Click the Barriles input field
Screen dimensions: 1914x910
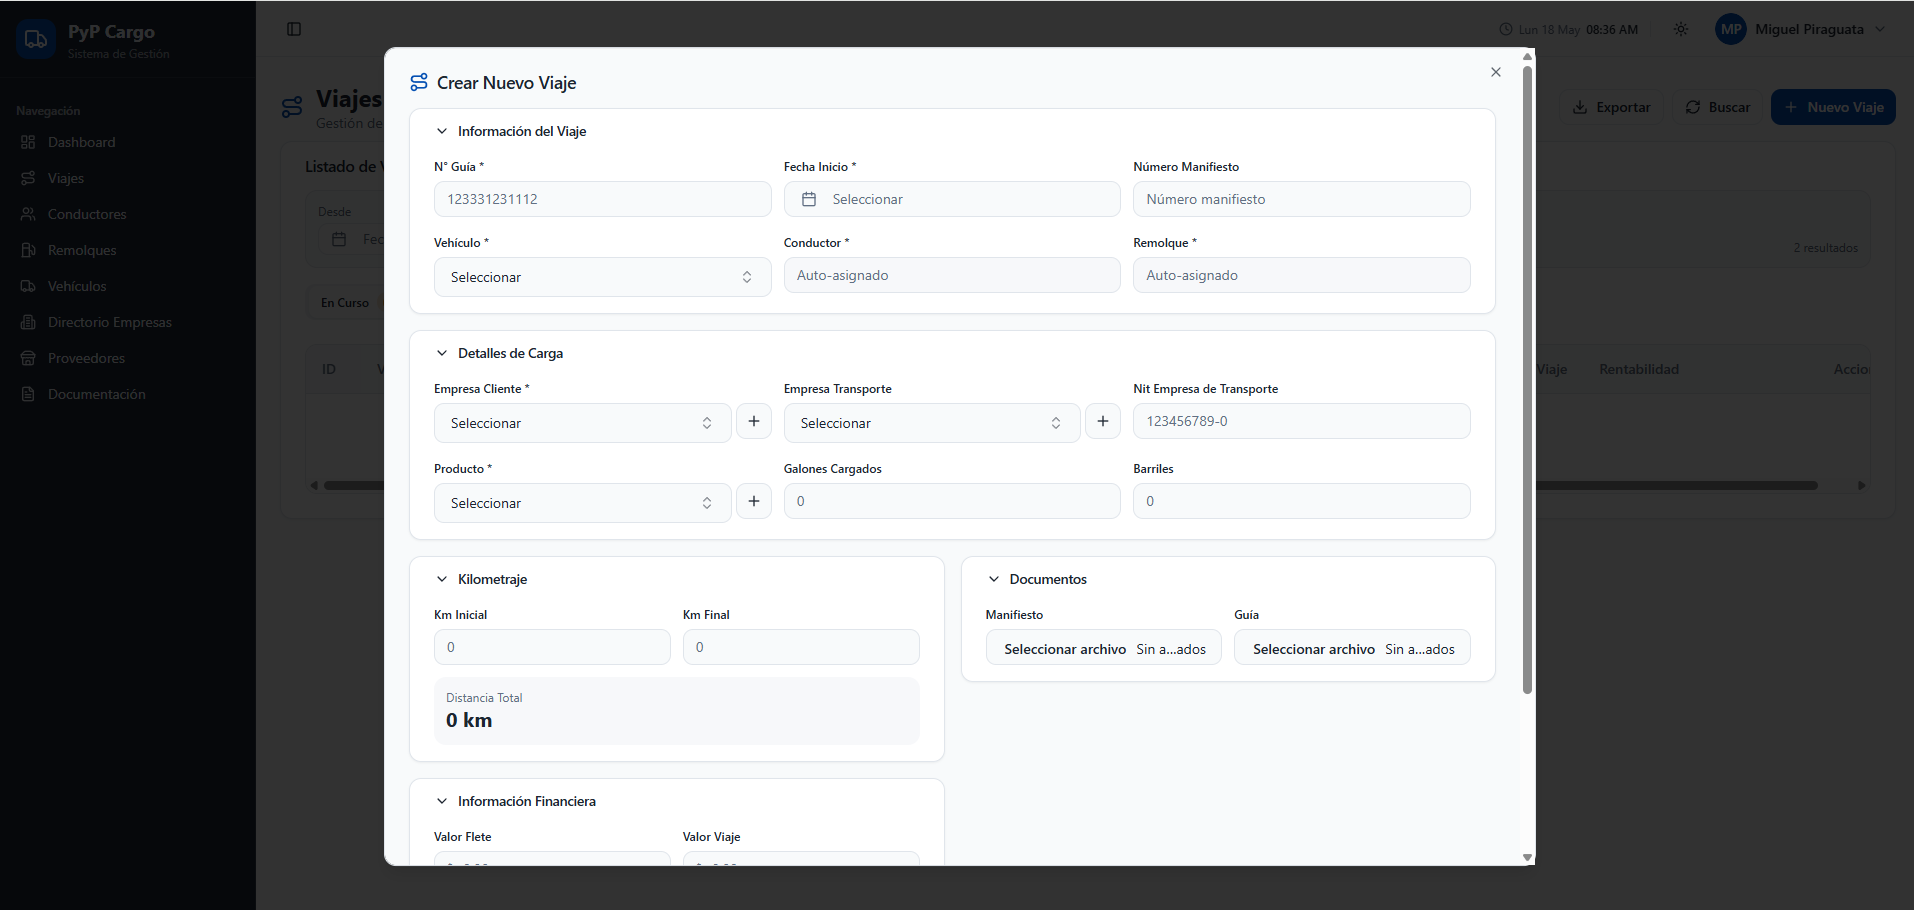click(1301, 501)
